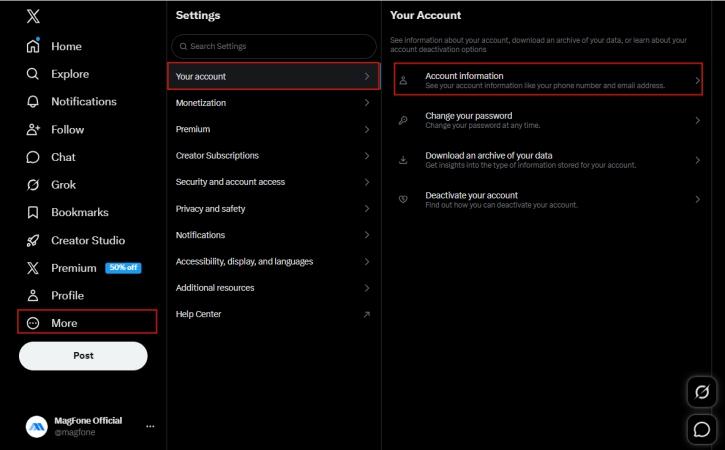Expand Security and account access

[x=273, y=182]
